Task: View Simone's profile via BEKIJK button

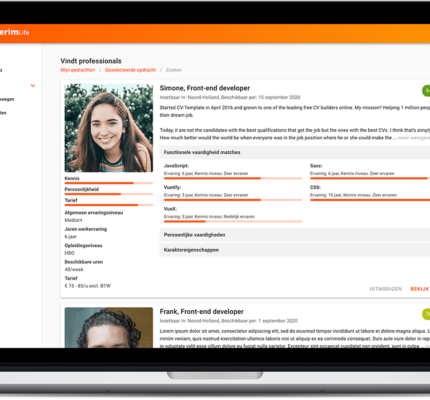Action: pyautogui.click(x=420, y=289)
